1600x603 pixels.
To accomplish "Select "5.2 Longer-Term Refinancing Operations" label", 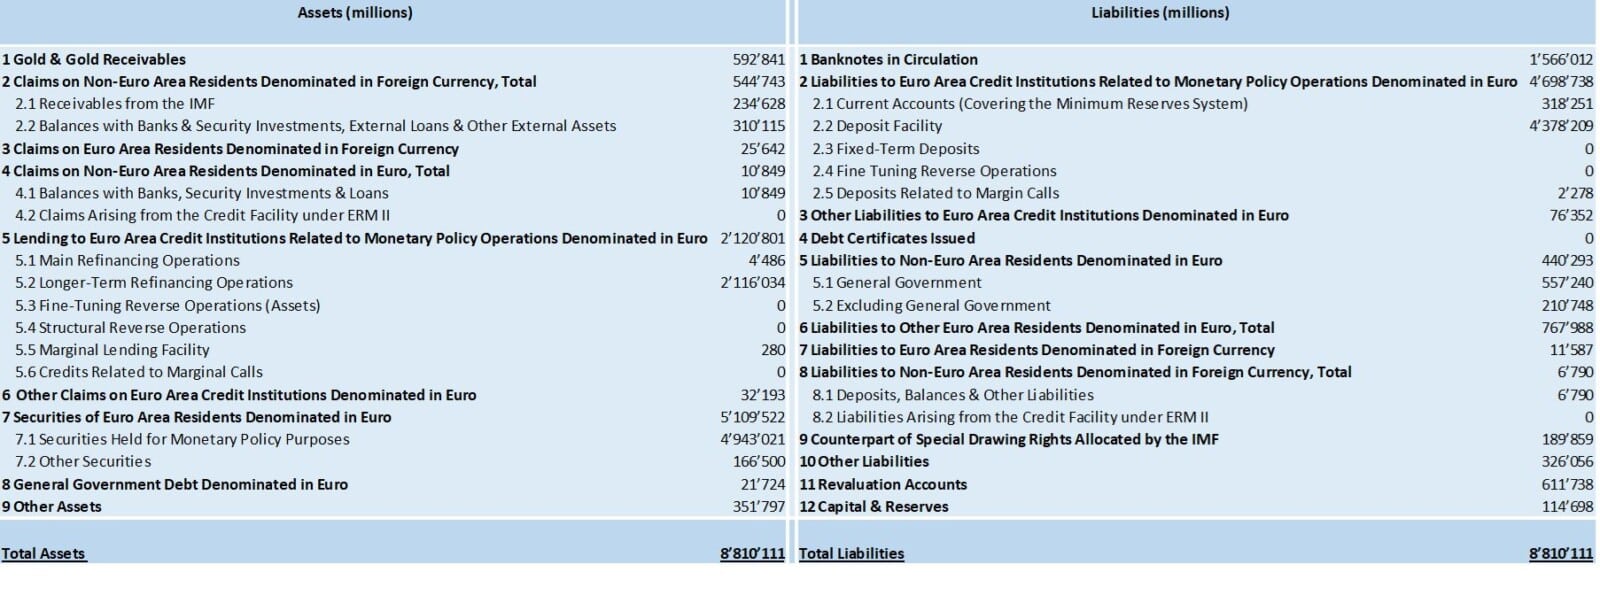I will (154, 283).
